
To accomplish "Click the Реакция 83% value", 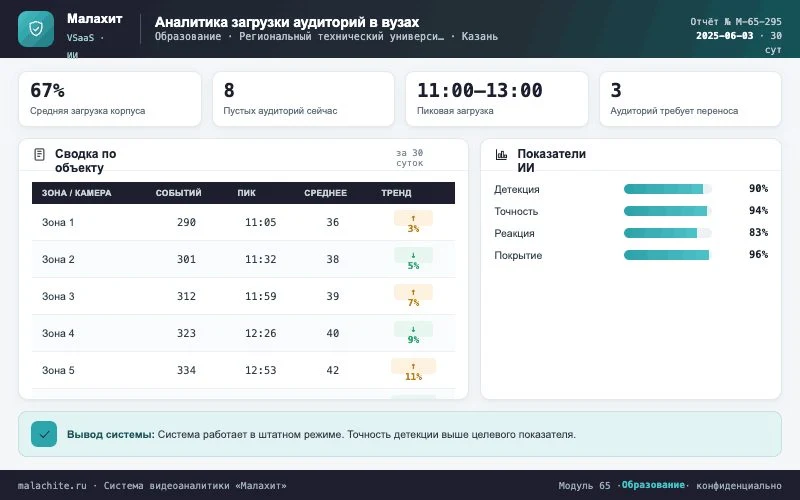I will point(758,233).
